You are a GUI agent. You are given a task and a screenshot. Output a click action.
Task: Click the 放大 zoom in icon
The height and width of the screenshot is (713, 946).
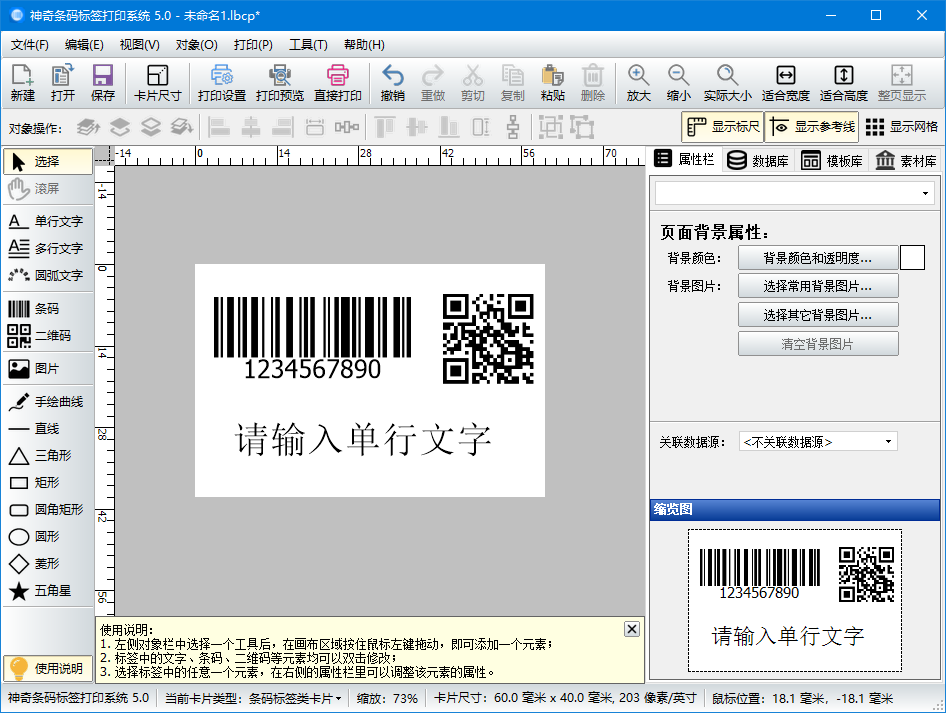[x=638, y=83]
